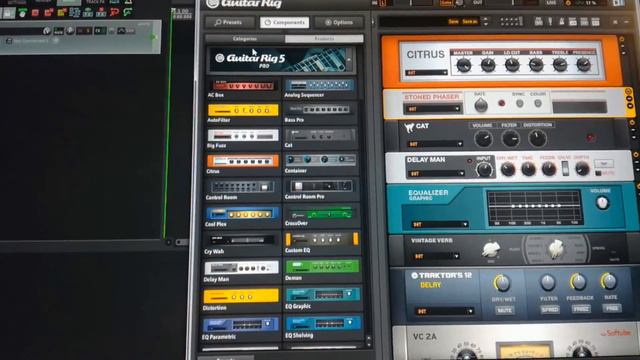Toggle Traktor's 12 Delay Mute button
Screen dimensions: 640x360
tap(504, 310)
